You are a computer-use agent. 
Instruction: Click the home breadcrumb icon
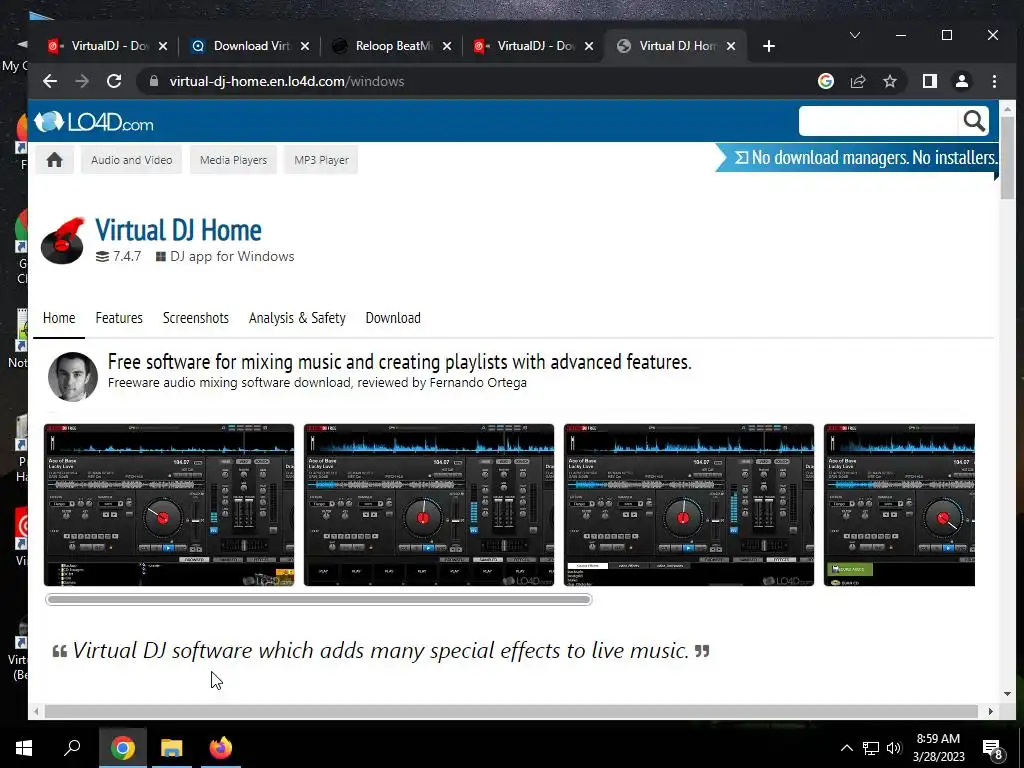click(54, 160)
